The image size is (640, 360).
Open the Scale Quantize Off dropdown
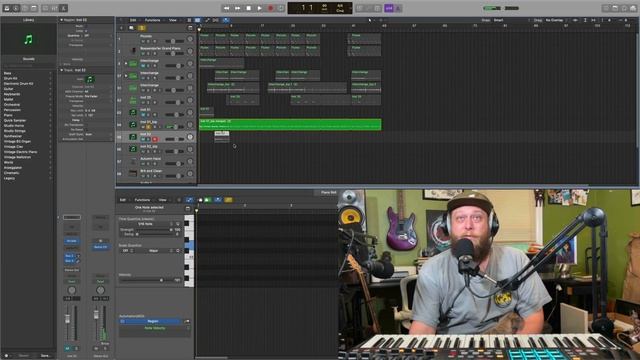click(127, 251)
